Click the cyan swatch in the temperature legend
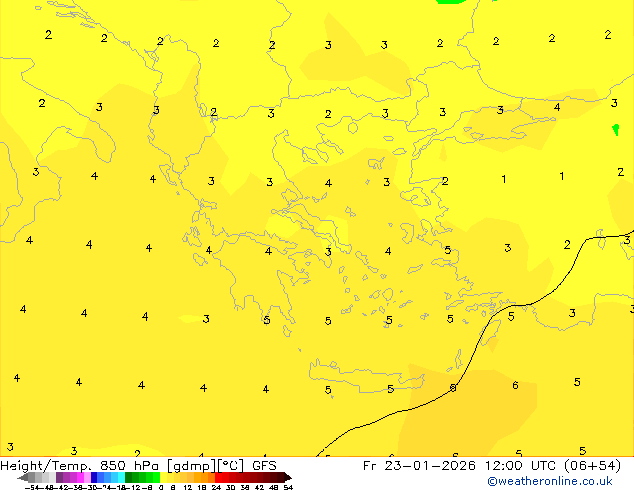 (121, 477)
